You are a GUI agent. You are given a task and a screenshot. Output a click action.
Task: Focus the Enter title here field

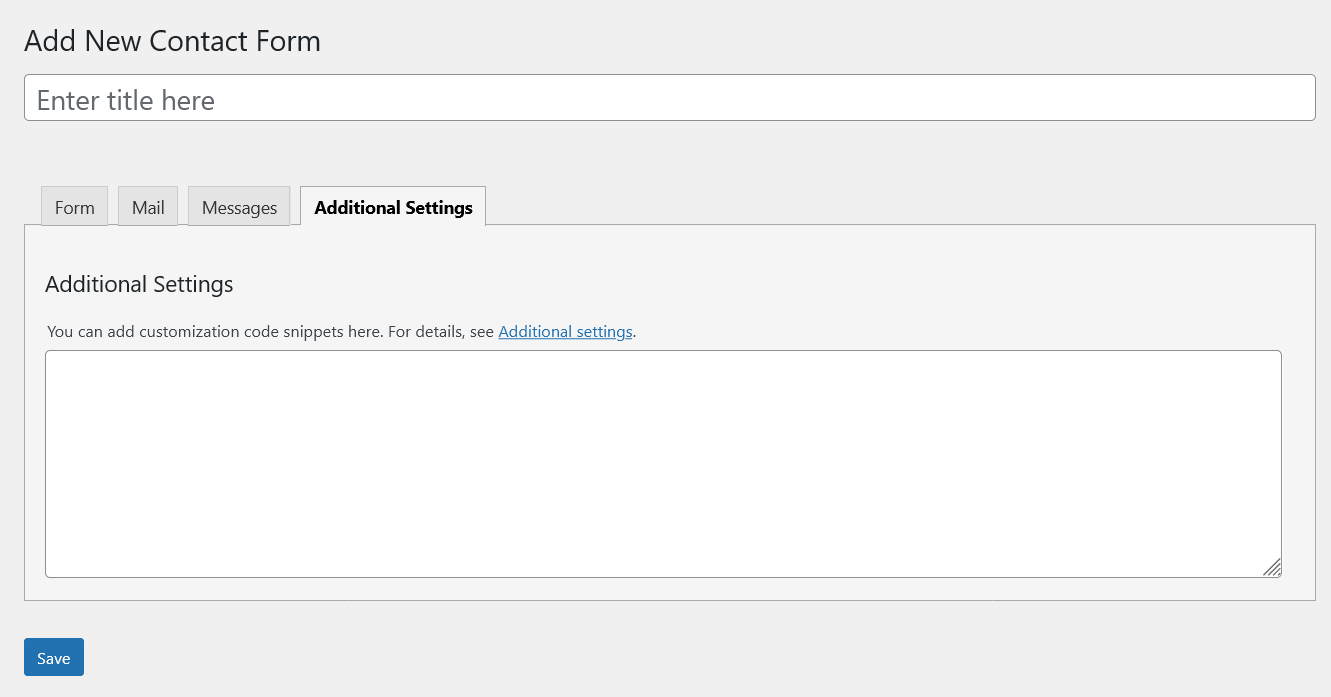coord(669,98)
